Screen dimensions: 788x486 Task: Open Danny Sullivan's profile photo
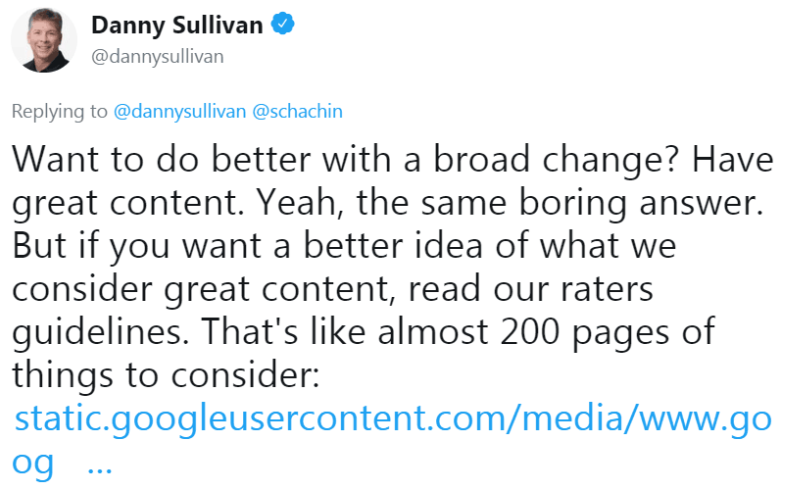[44, 40]
